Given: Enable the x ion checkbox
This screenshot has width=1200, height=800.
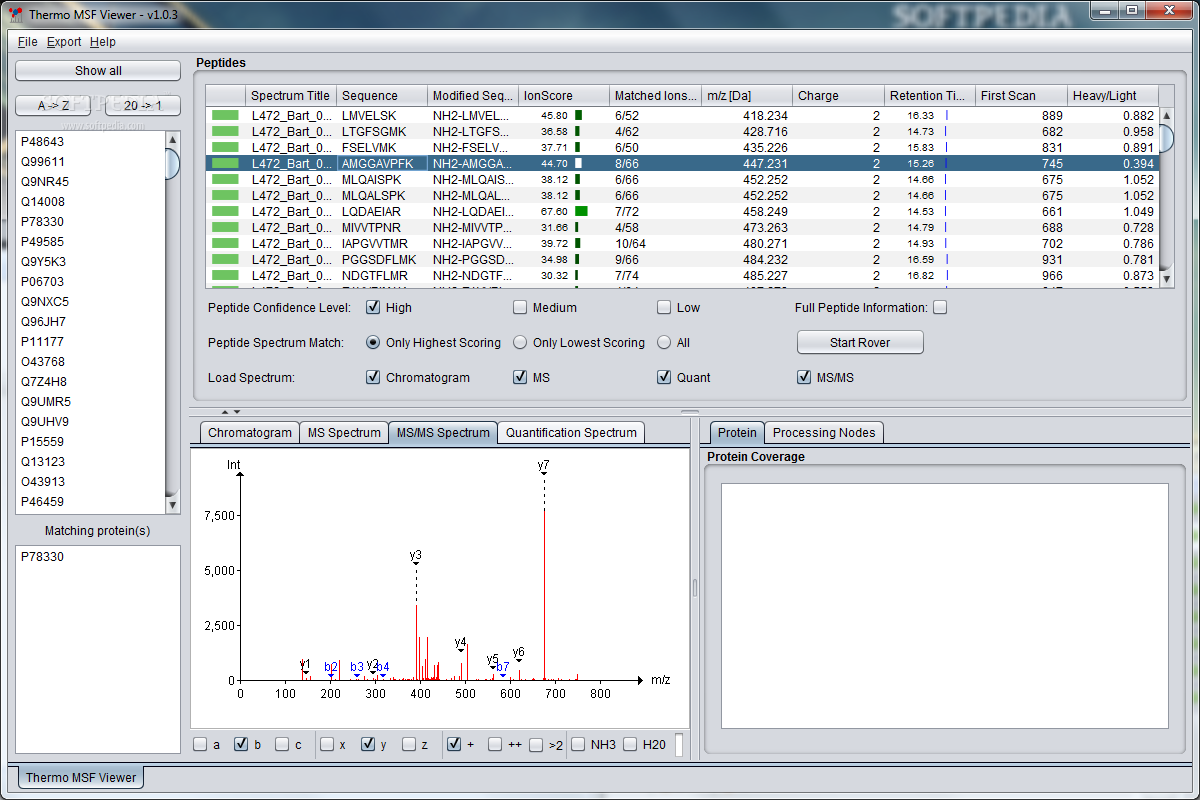Looking at the screenshot, I should [x=327, y=744].
